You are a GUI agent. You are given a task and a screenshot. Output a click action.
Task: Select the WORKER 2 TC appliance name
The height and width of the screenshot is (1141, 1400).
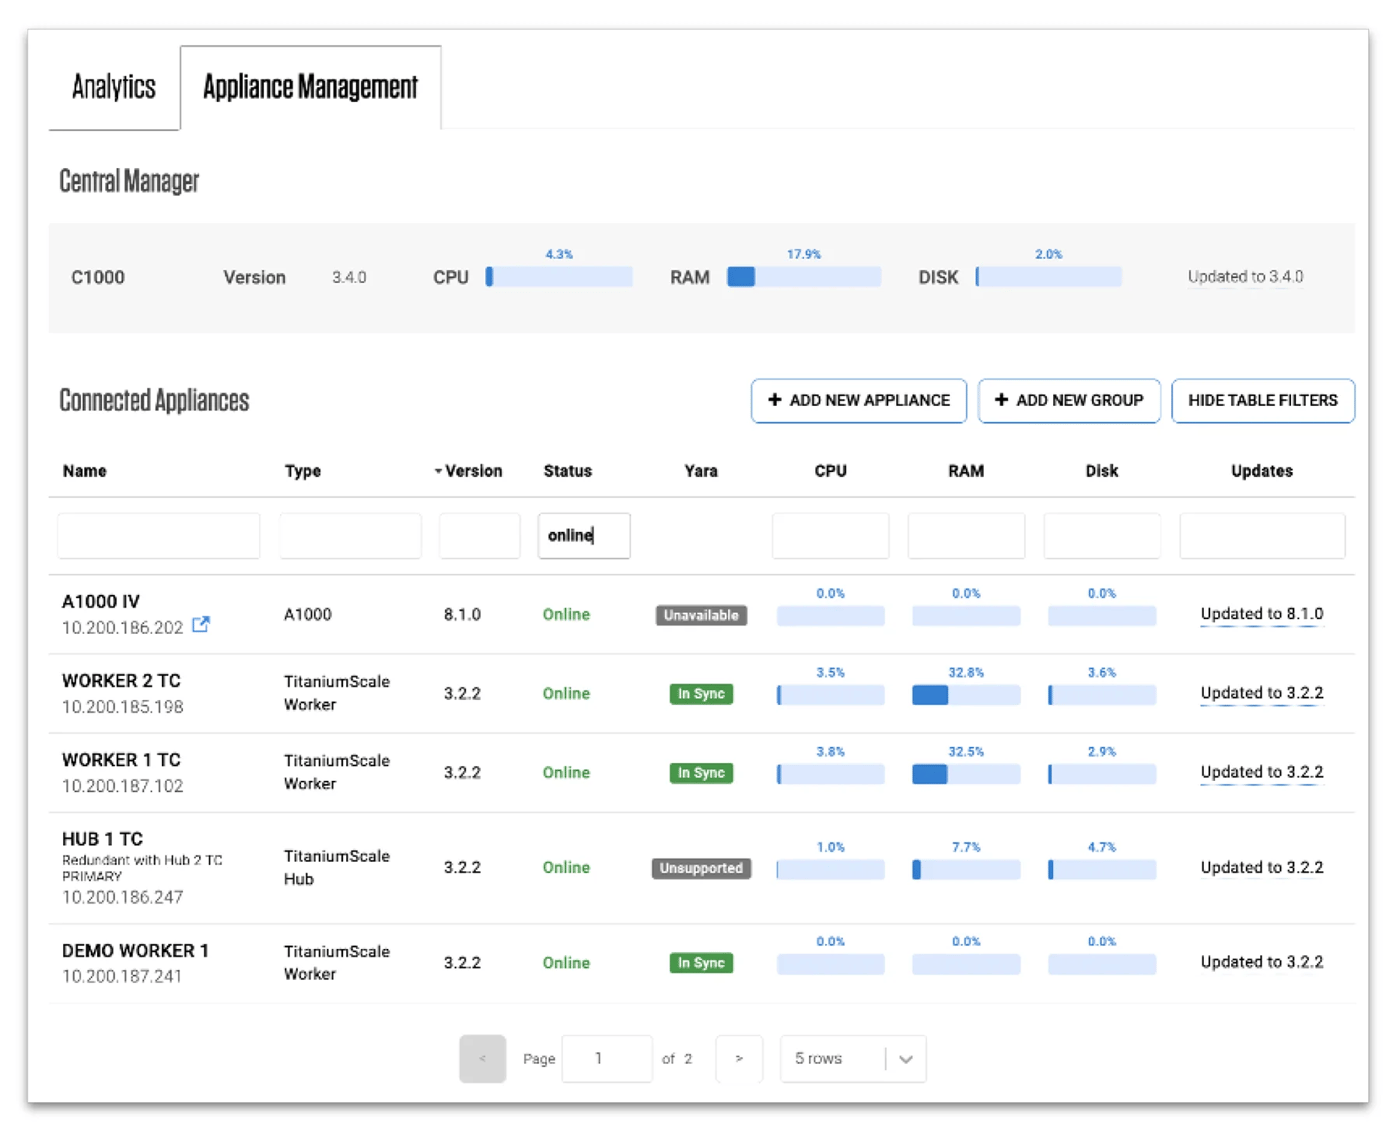coord(121,681)
